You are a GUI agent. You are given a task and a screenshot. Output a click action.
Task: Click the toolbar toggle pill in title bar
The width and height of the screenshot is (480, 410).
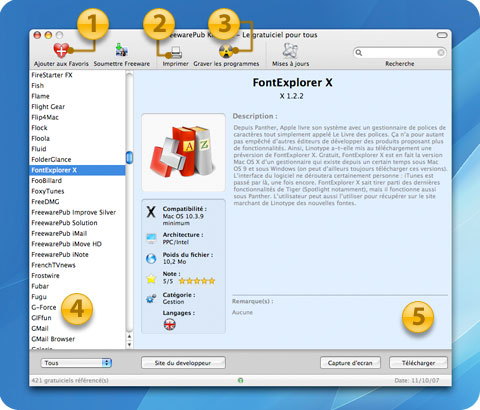coord(442,35)
